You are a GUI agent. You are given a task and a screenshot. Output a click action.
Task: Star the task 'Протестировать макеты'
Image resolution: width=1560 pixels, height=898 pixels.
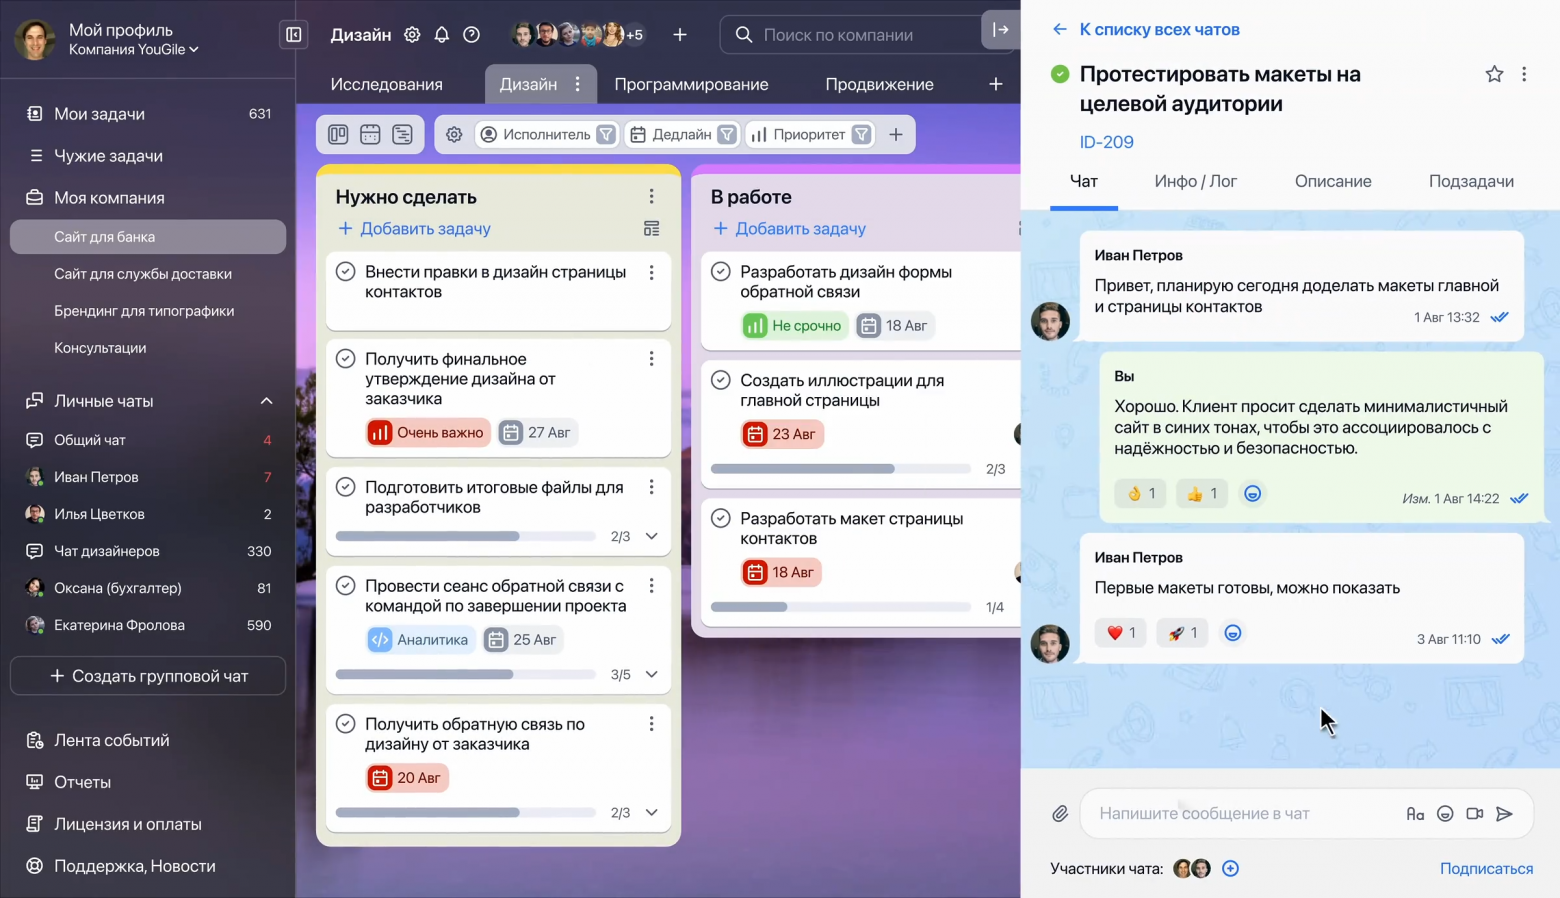(1493, 73)
